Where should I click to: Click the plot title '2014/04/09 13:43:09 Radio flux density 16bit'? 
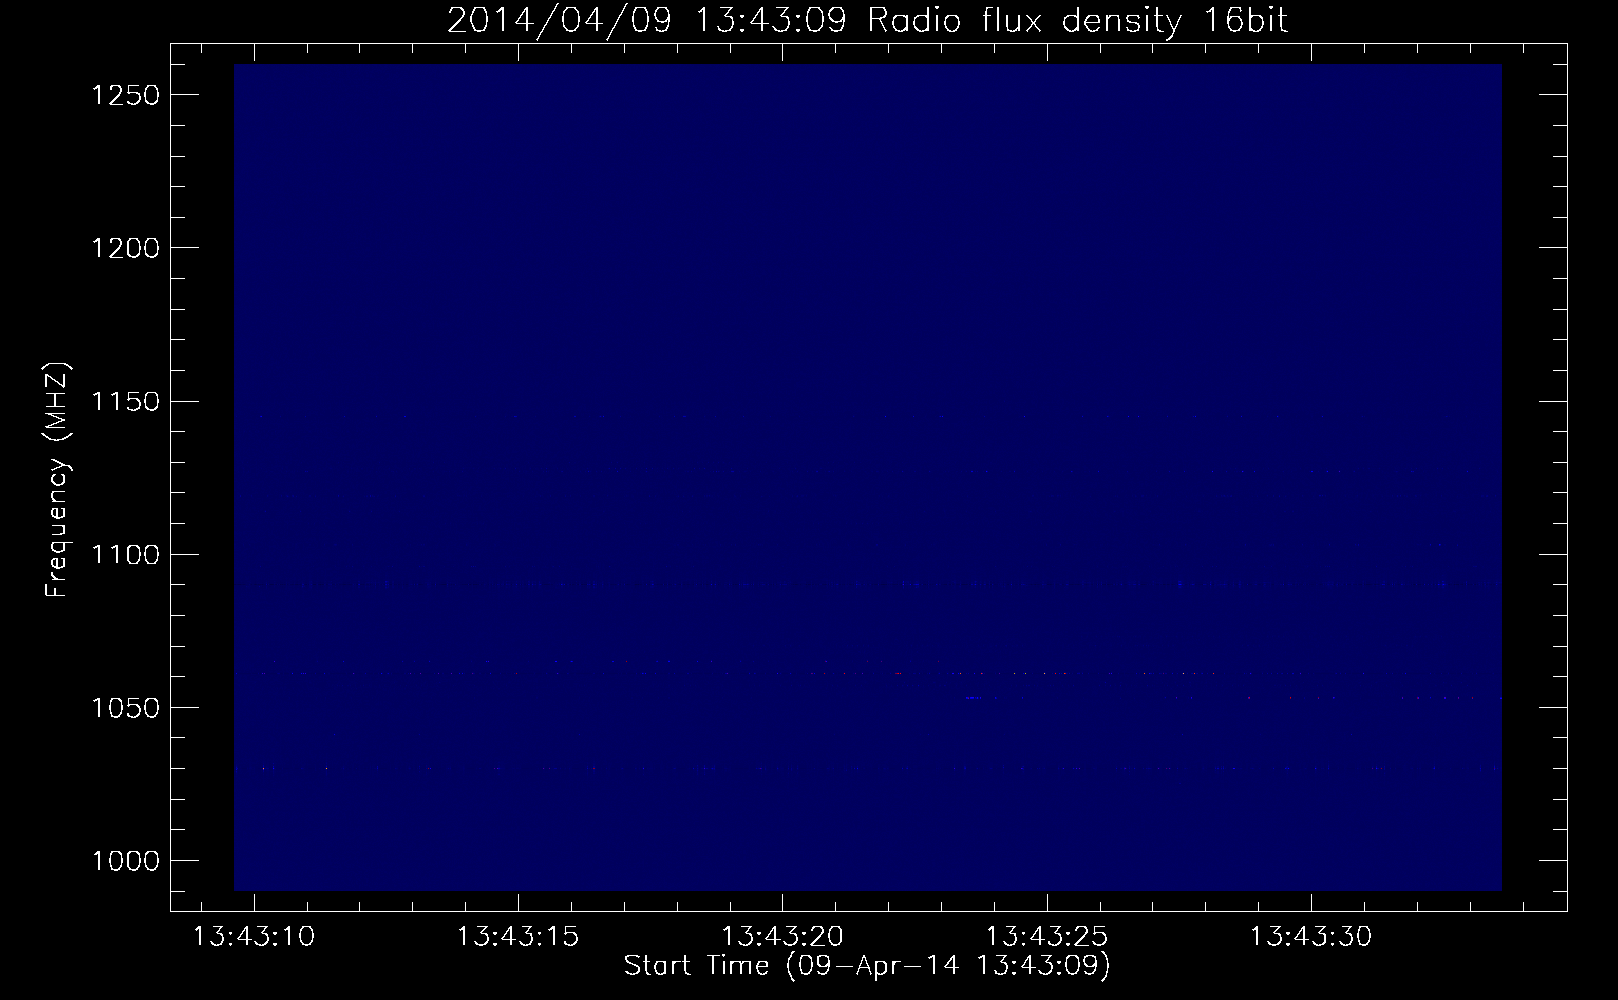tap(867, 20)
